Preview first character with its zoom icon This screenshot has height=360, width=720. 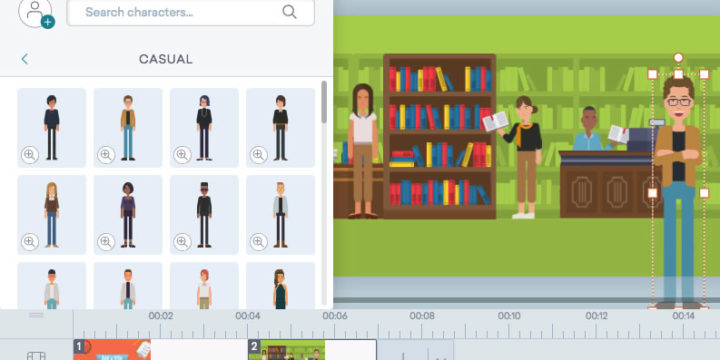coord(30,155)
